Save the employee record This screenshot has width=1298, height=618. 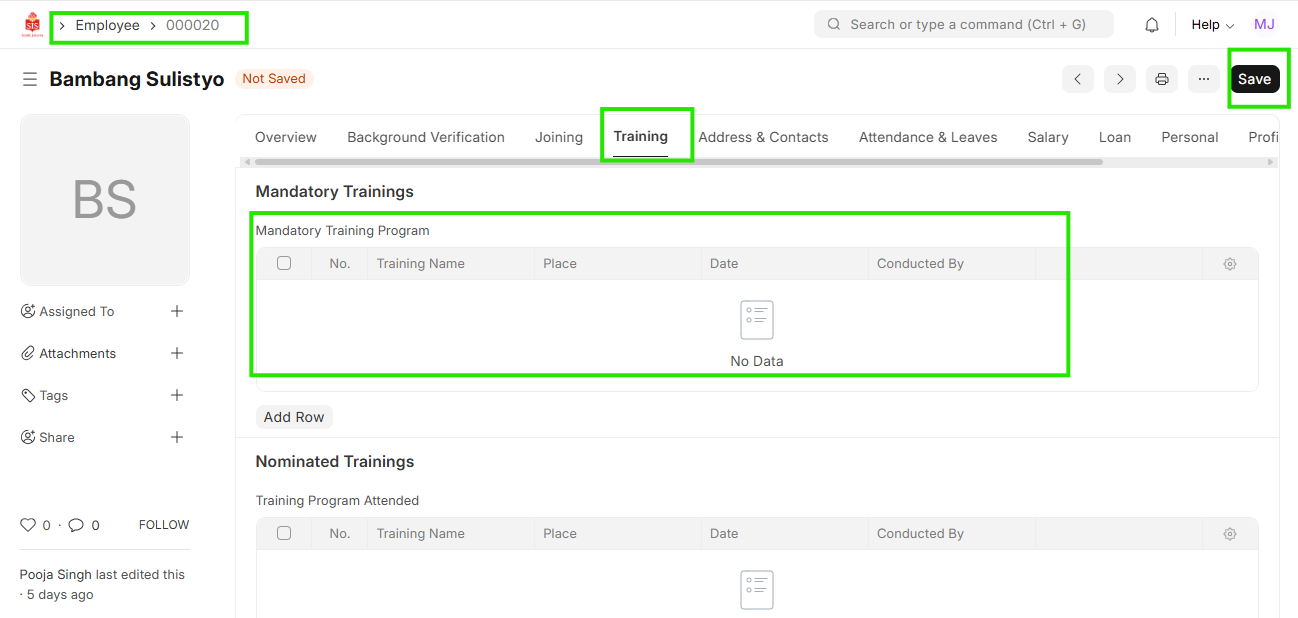point(1254,79)
